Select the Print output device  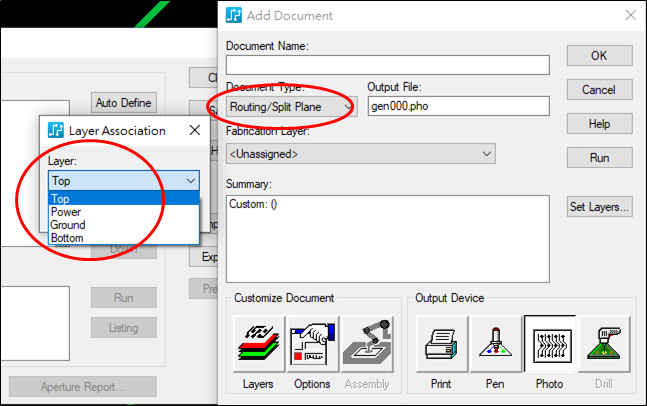(x=442, y=344)
